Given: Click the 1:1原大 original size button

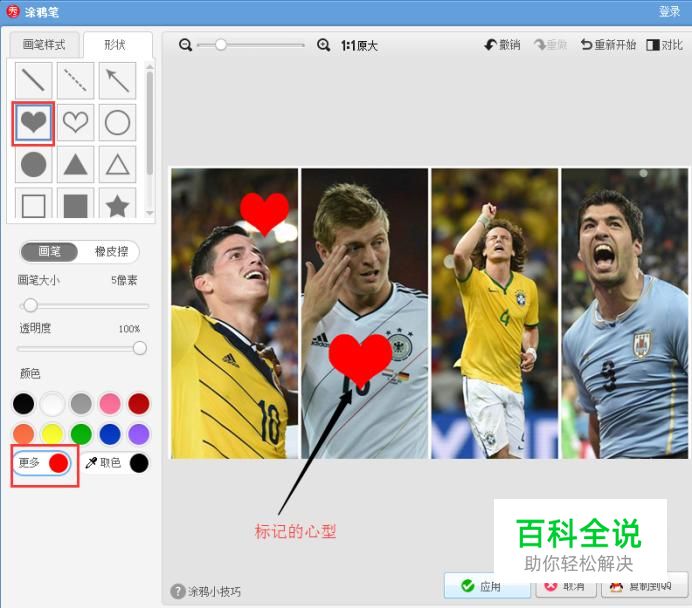Looking at the screenshot, I should [x=359, y=45].
